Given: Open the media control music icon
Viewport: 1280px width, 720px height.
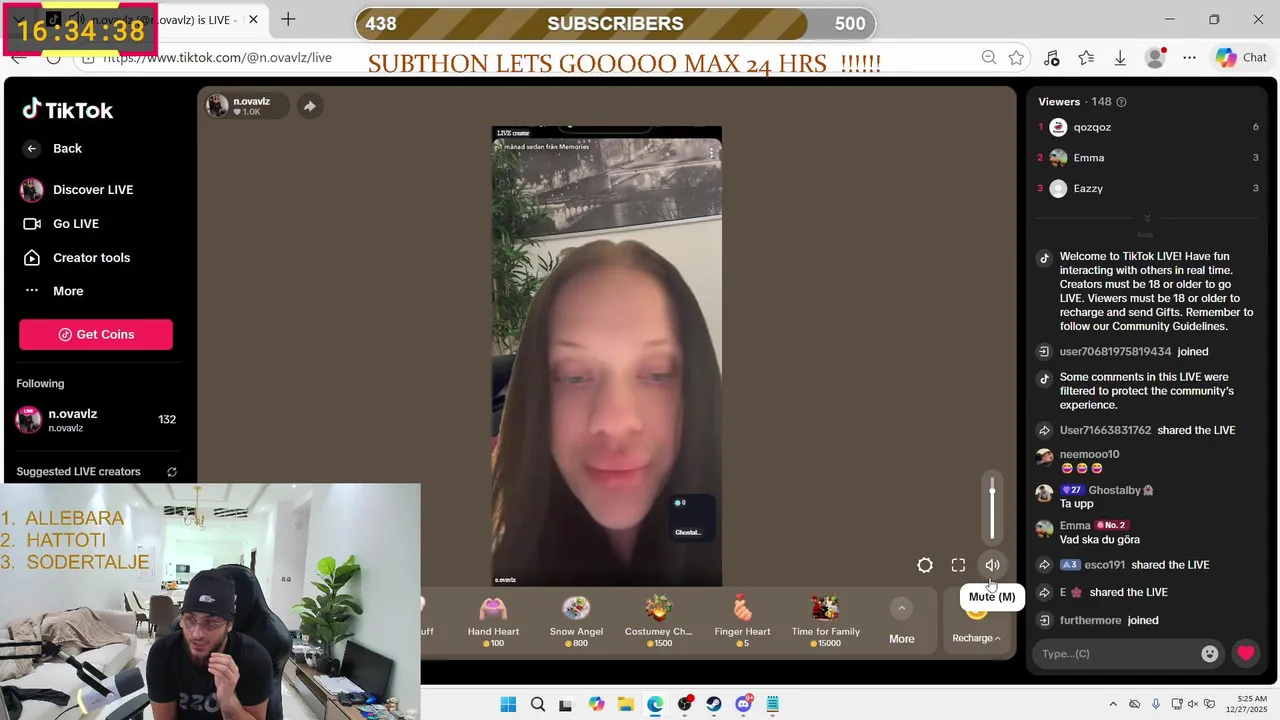Looking at the screenshot, I should 1051,58.
